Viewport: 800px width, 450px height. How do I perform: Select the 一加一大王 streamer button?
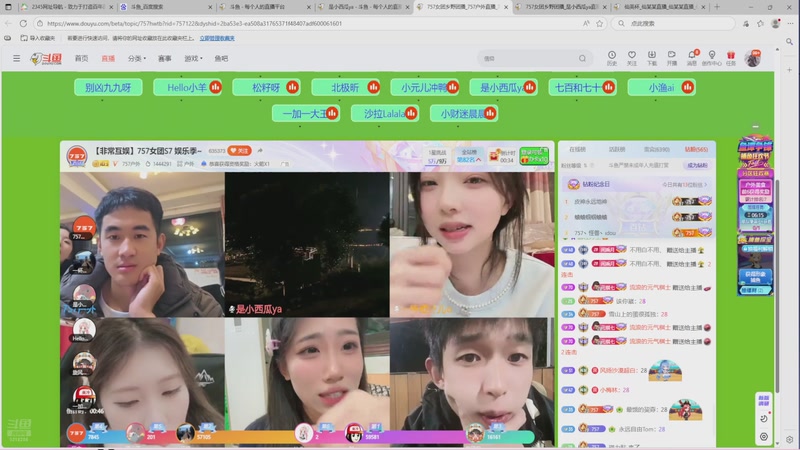[306, 113]
